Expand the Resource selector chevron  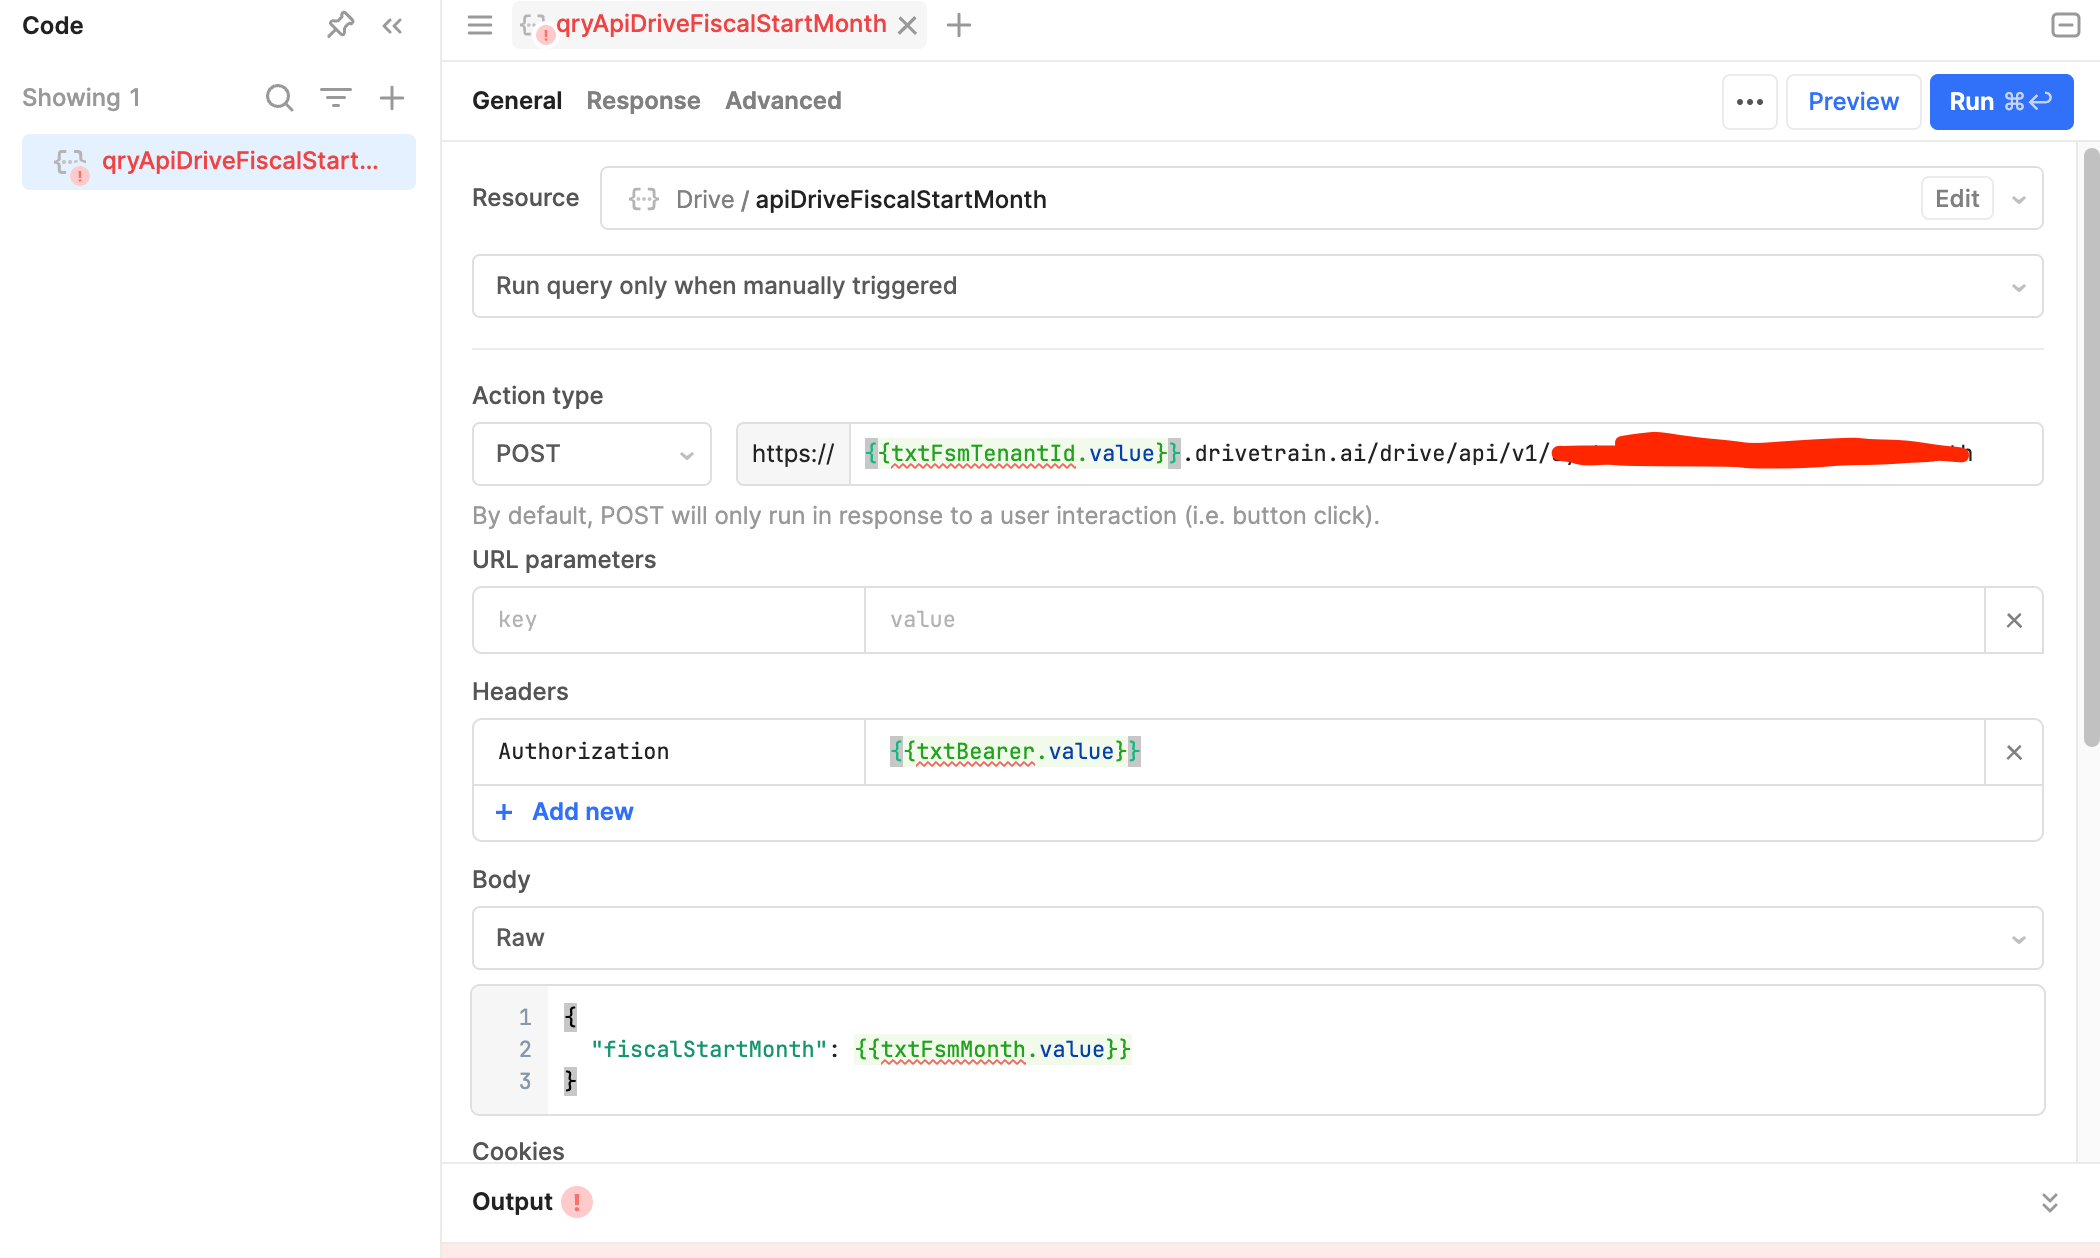(x=2019, y=200)
